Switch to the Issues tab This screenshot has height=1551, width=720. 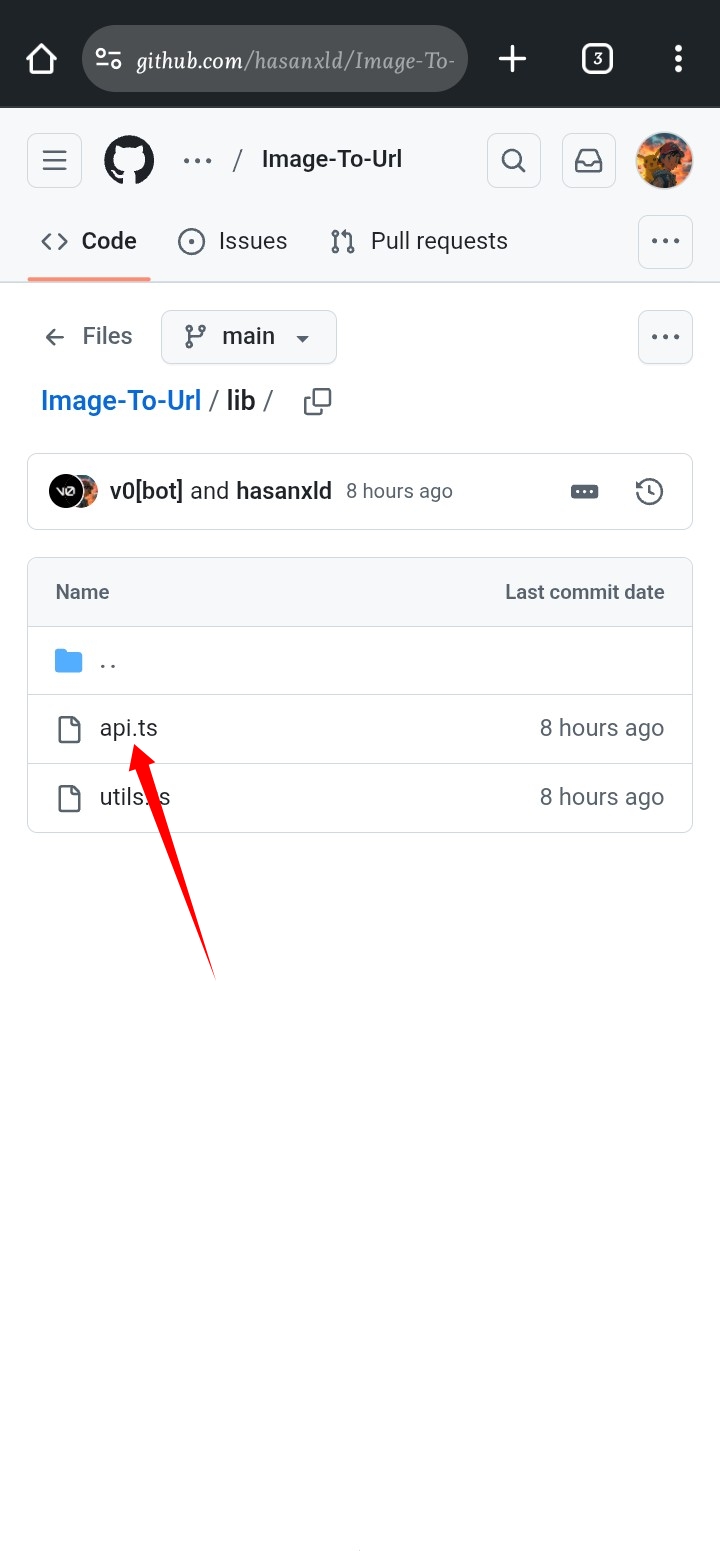pyautogui.click(x=232, y=241)
